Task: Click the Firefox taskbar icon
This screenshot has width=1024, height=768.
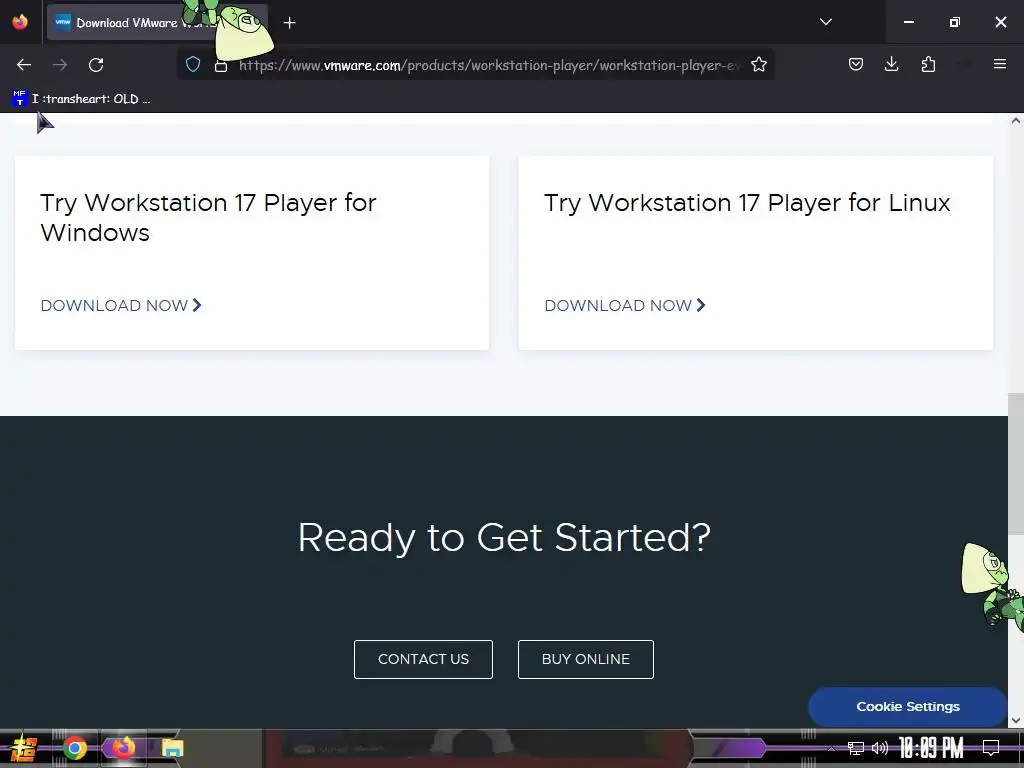Action: pyautogui.click(x=123, y=748)
